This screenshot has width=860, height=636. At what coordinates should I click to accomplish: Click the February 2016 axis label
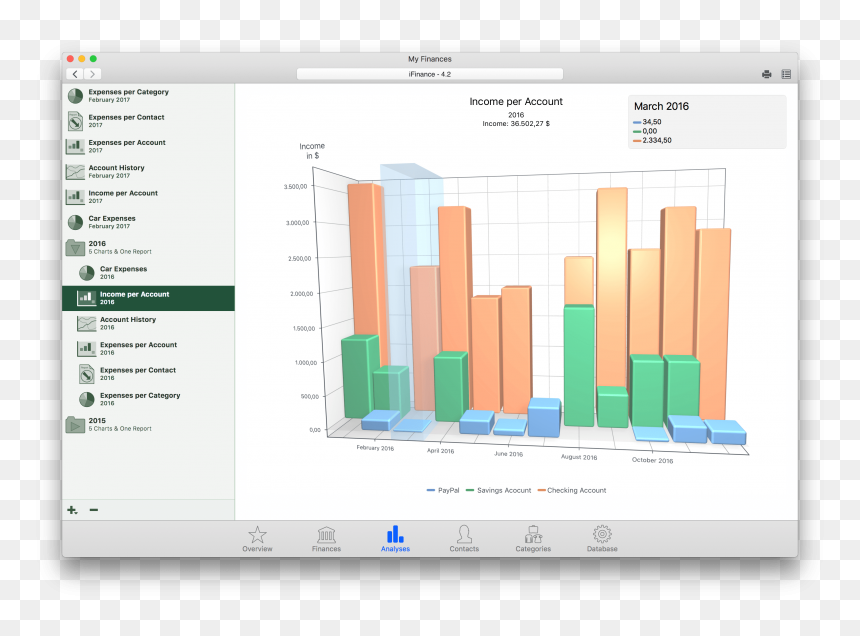[375, 448]
